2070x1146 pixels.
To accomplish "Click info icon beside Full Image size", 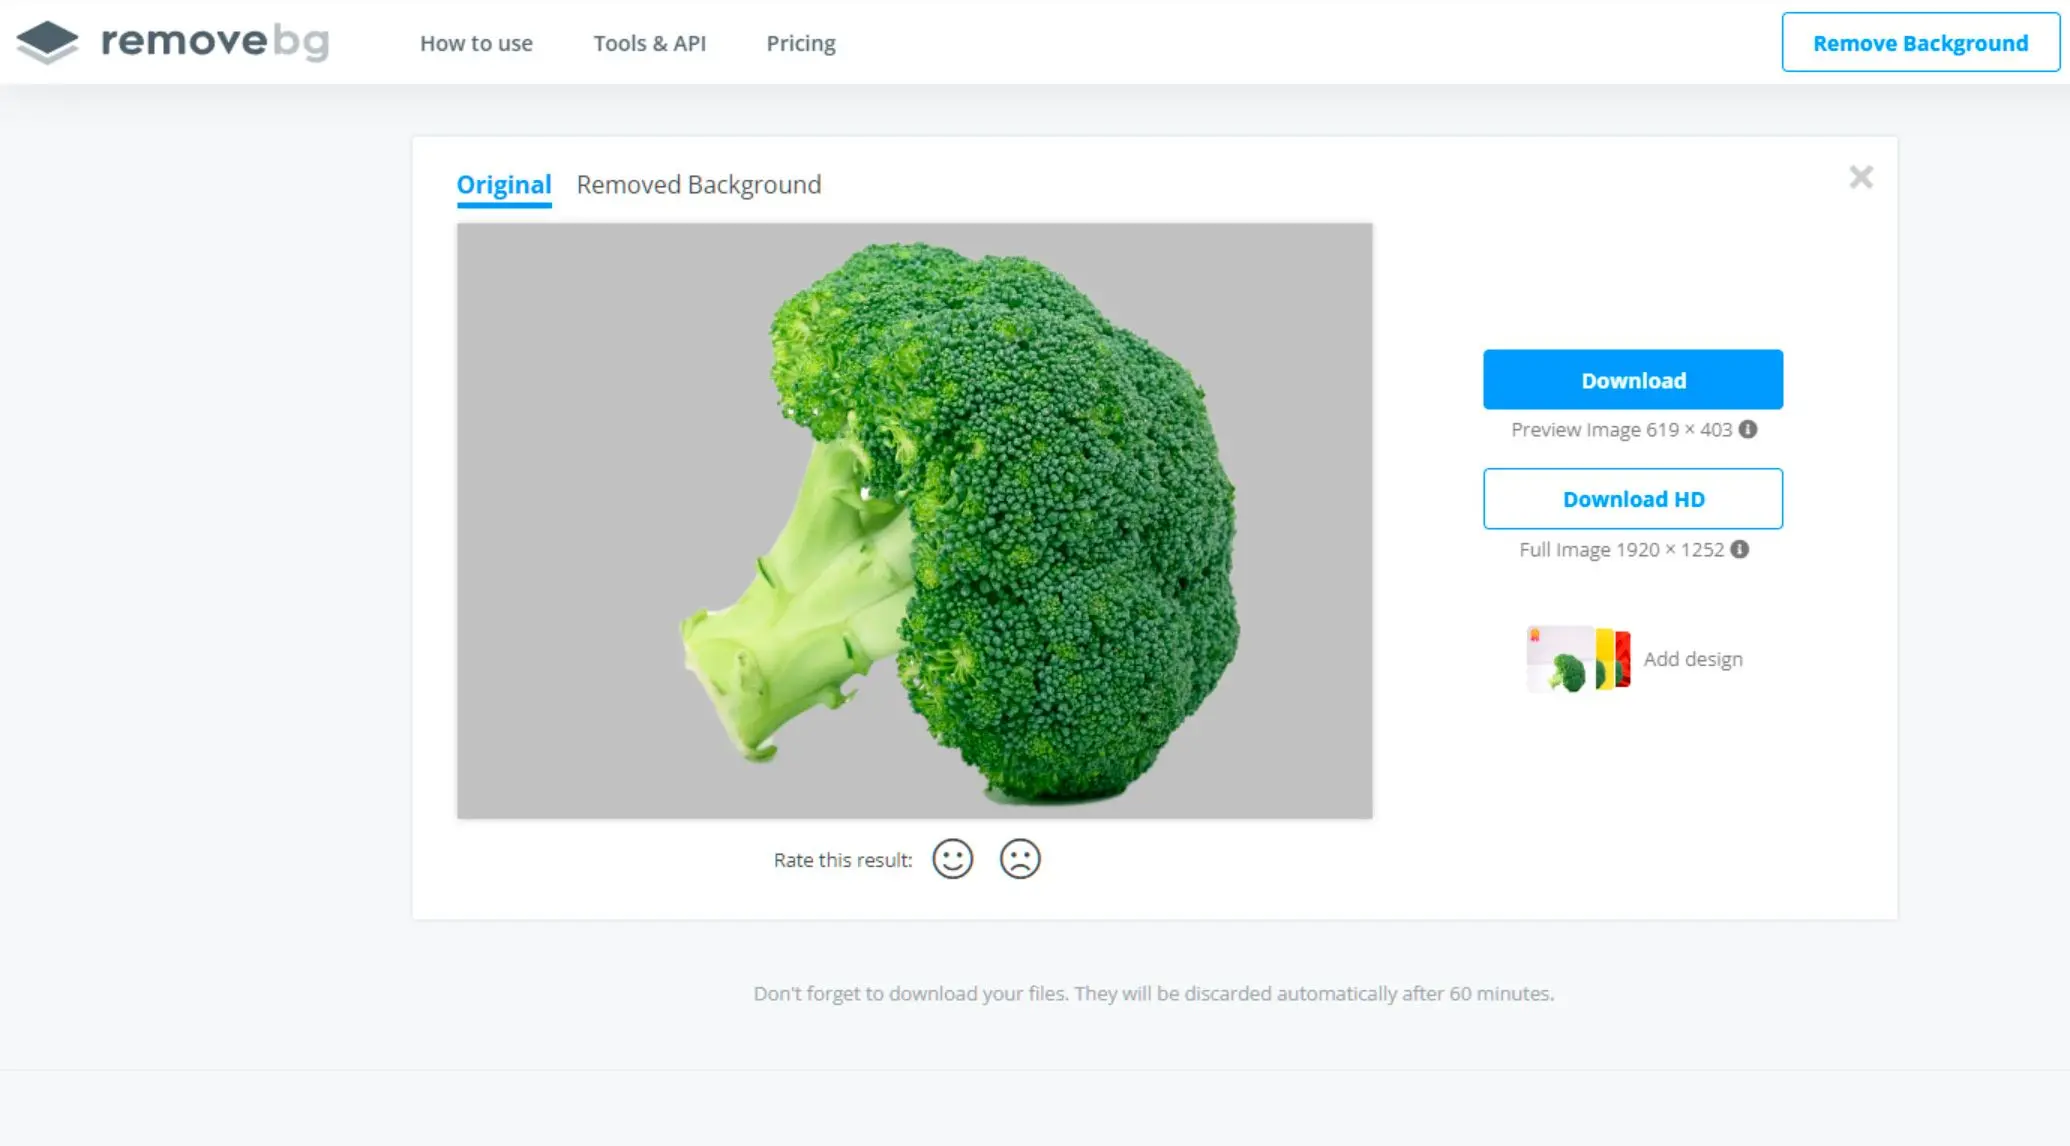I will tap(1739, 549).
